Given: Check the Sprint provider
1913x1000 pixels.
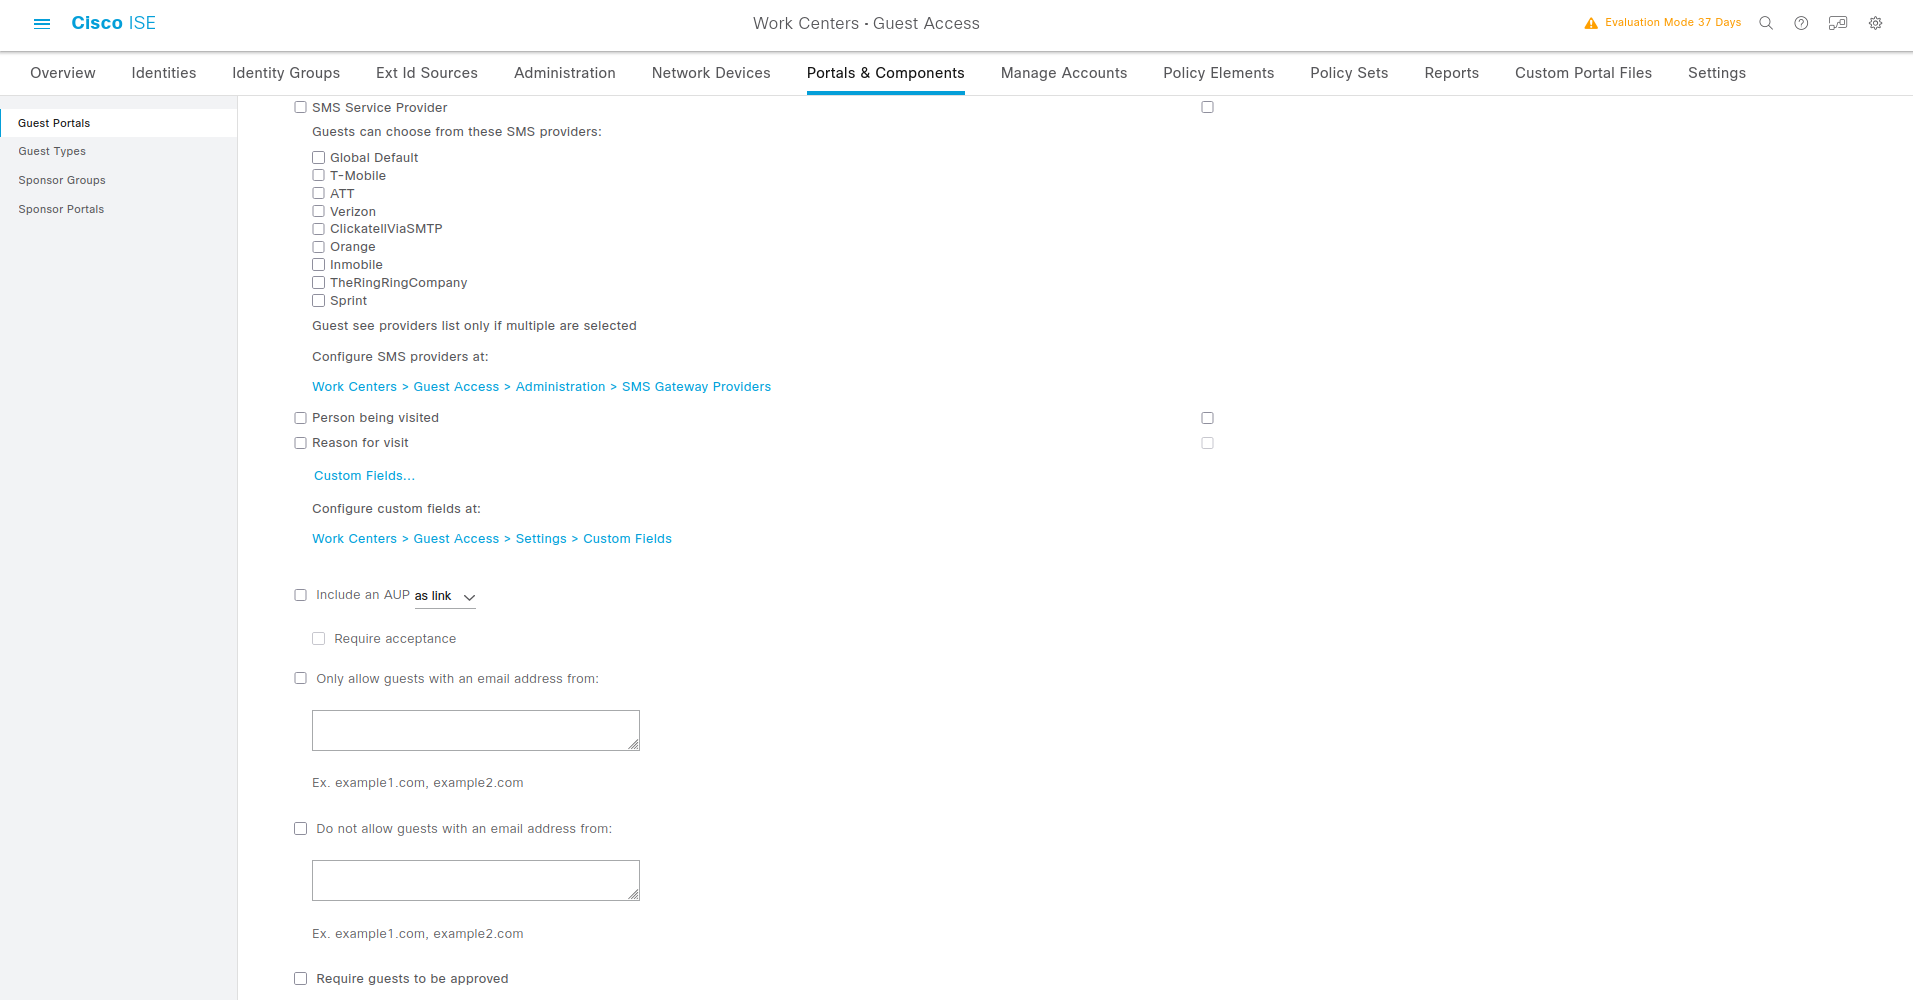Looking at the screenshot, I should [318, 301].
